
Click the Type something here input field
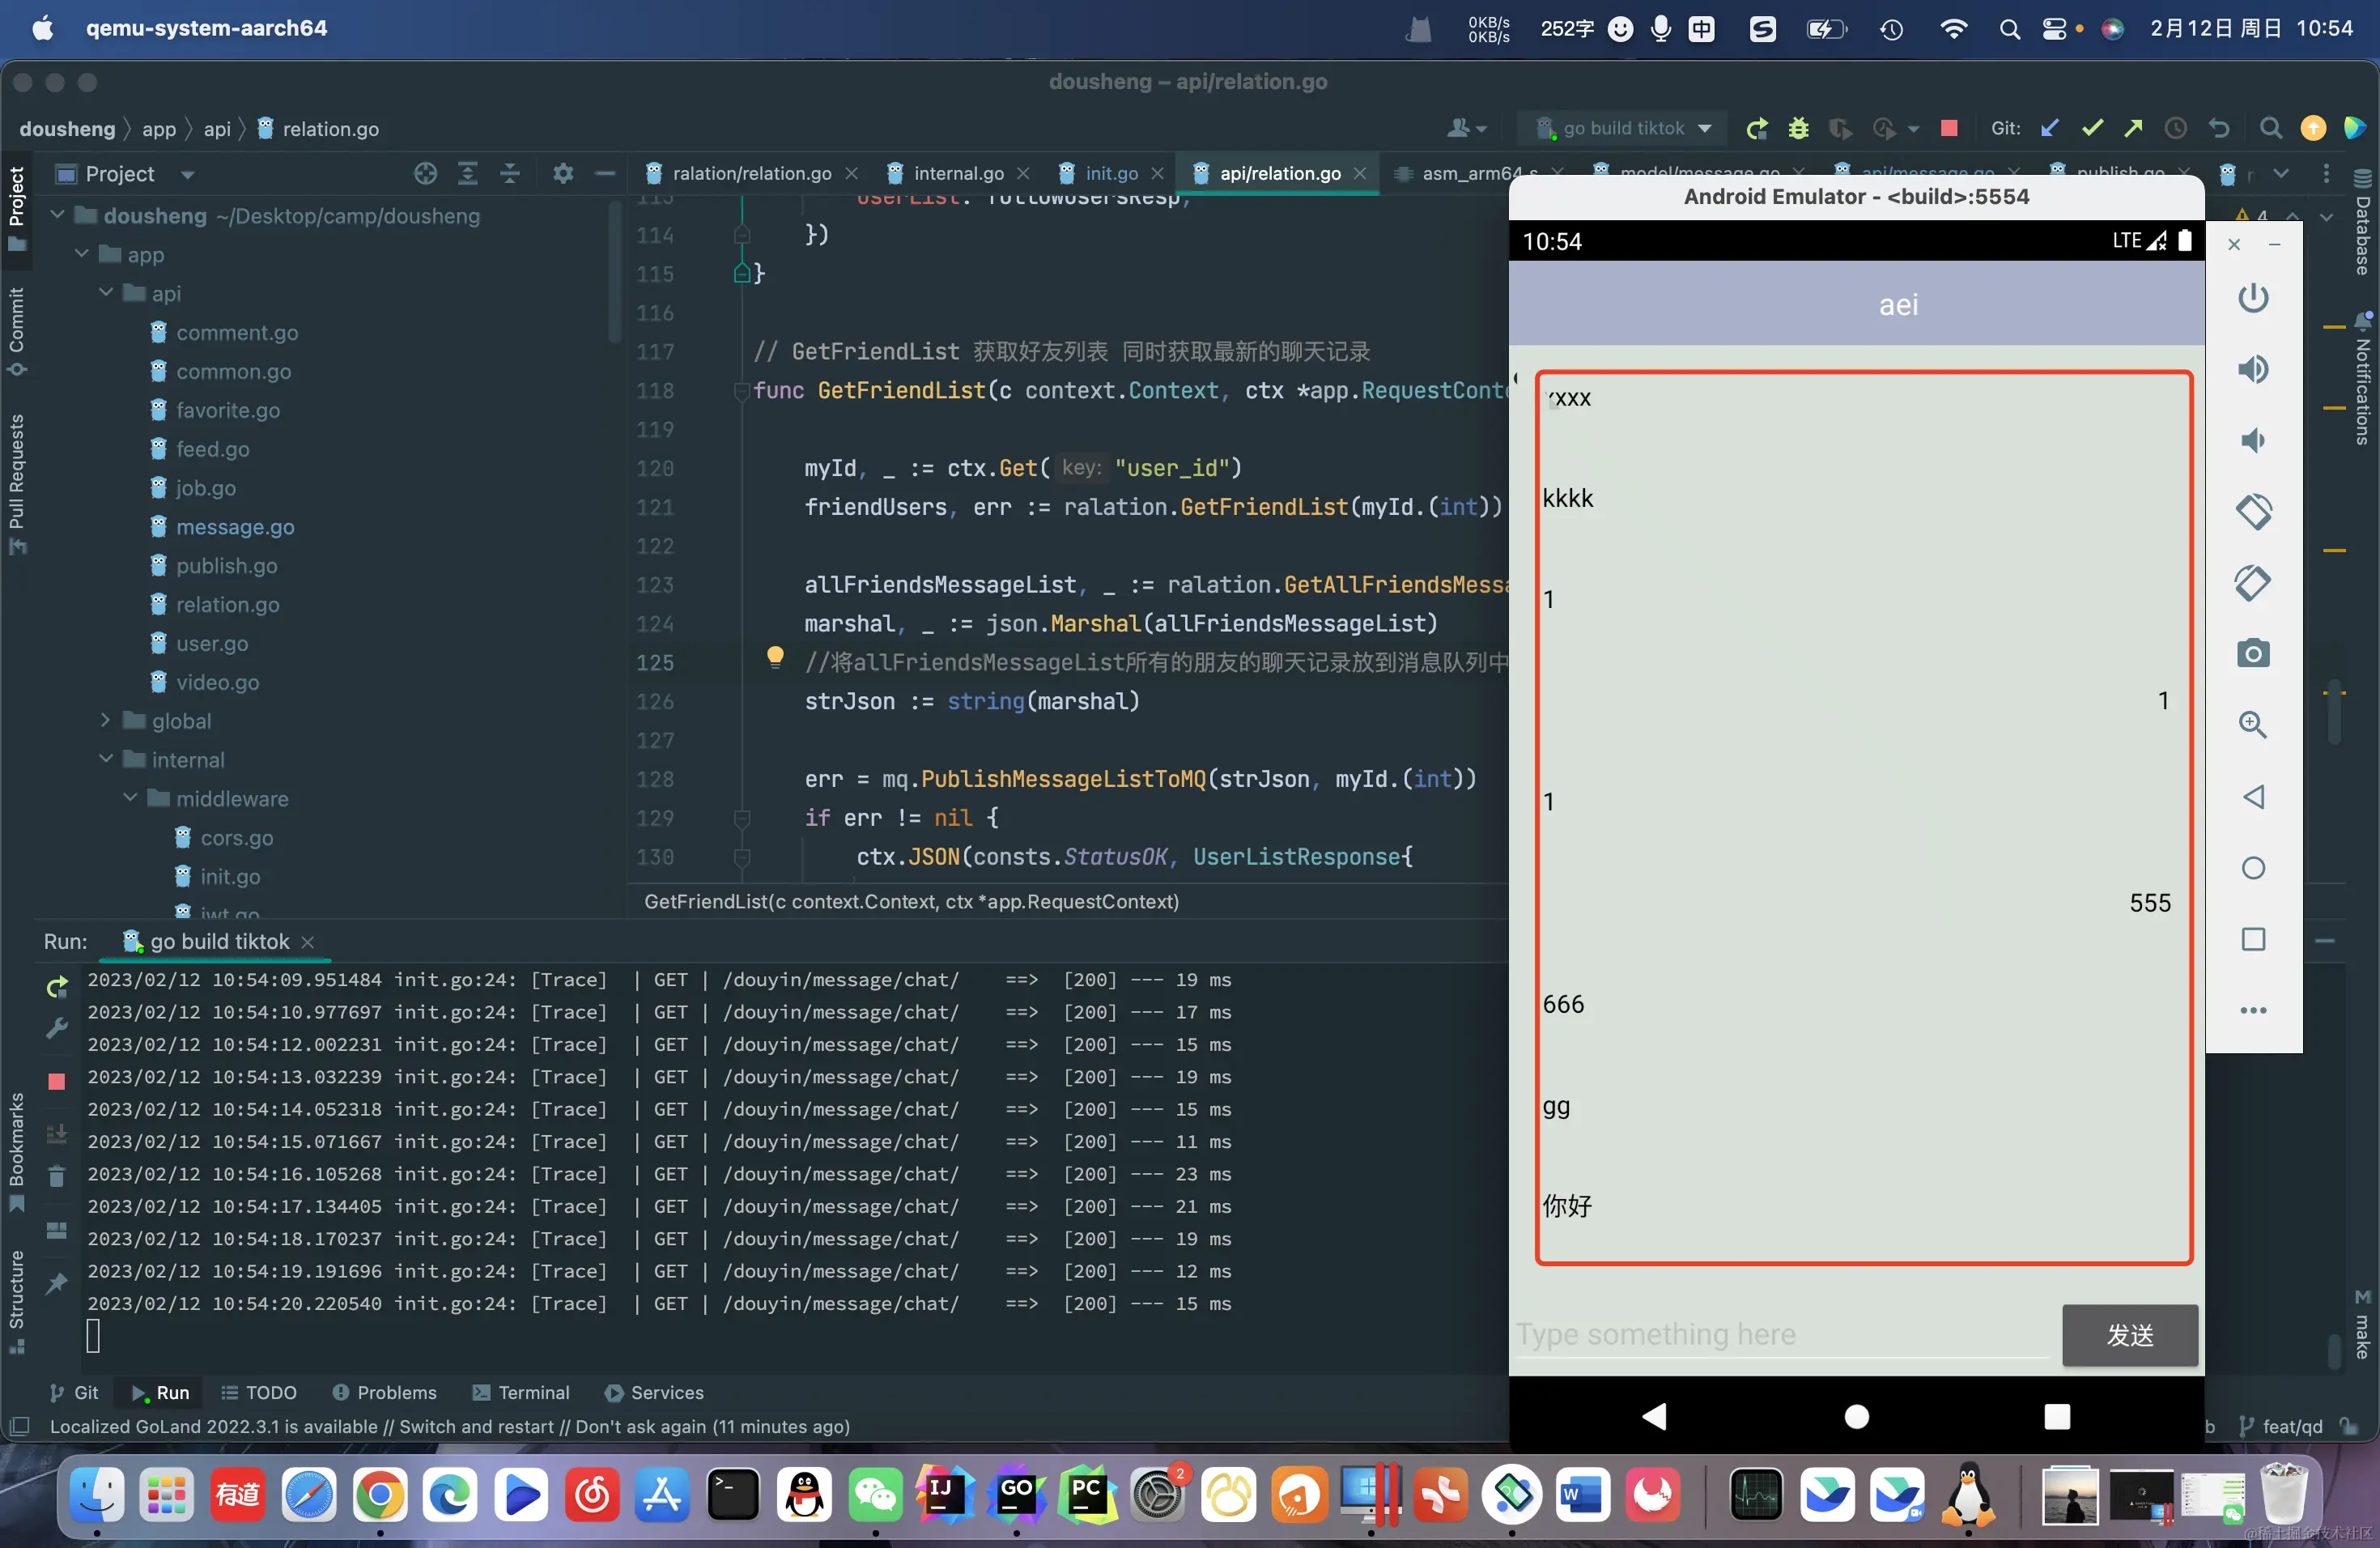click(1780, 1334)
